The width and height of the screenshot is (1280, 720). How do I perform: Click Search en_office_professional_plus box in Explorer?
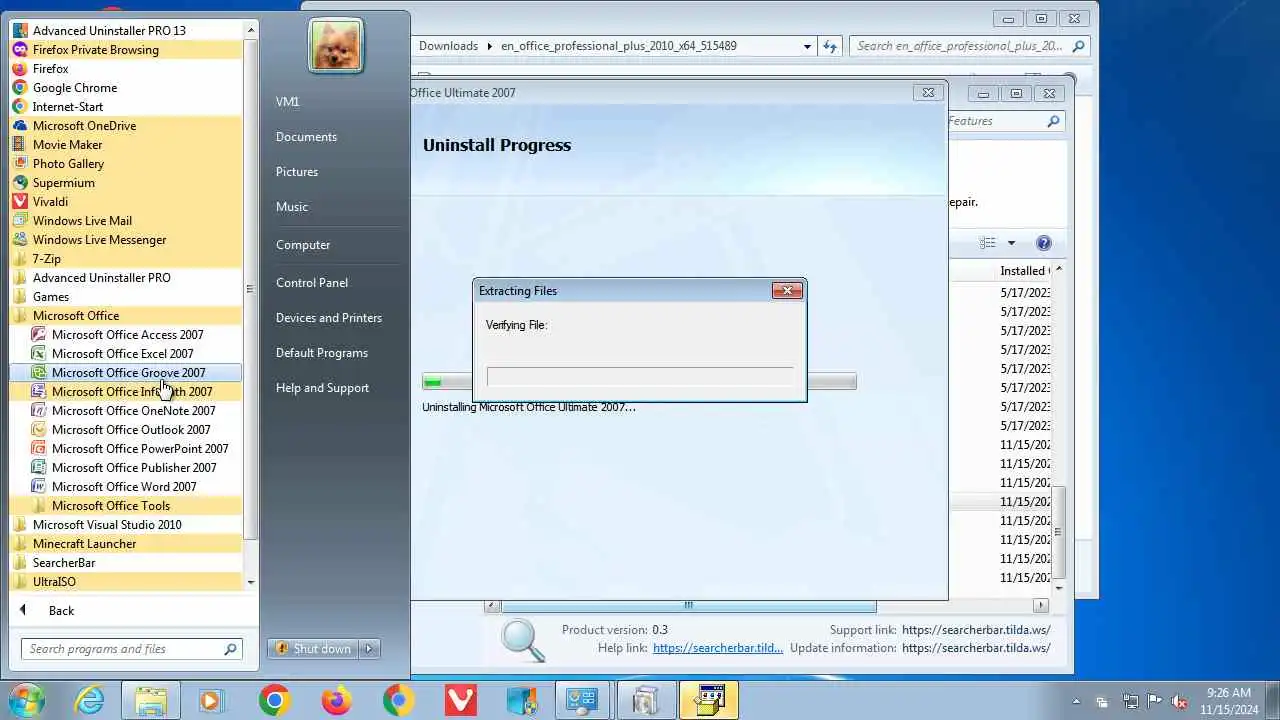969,46
